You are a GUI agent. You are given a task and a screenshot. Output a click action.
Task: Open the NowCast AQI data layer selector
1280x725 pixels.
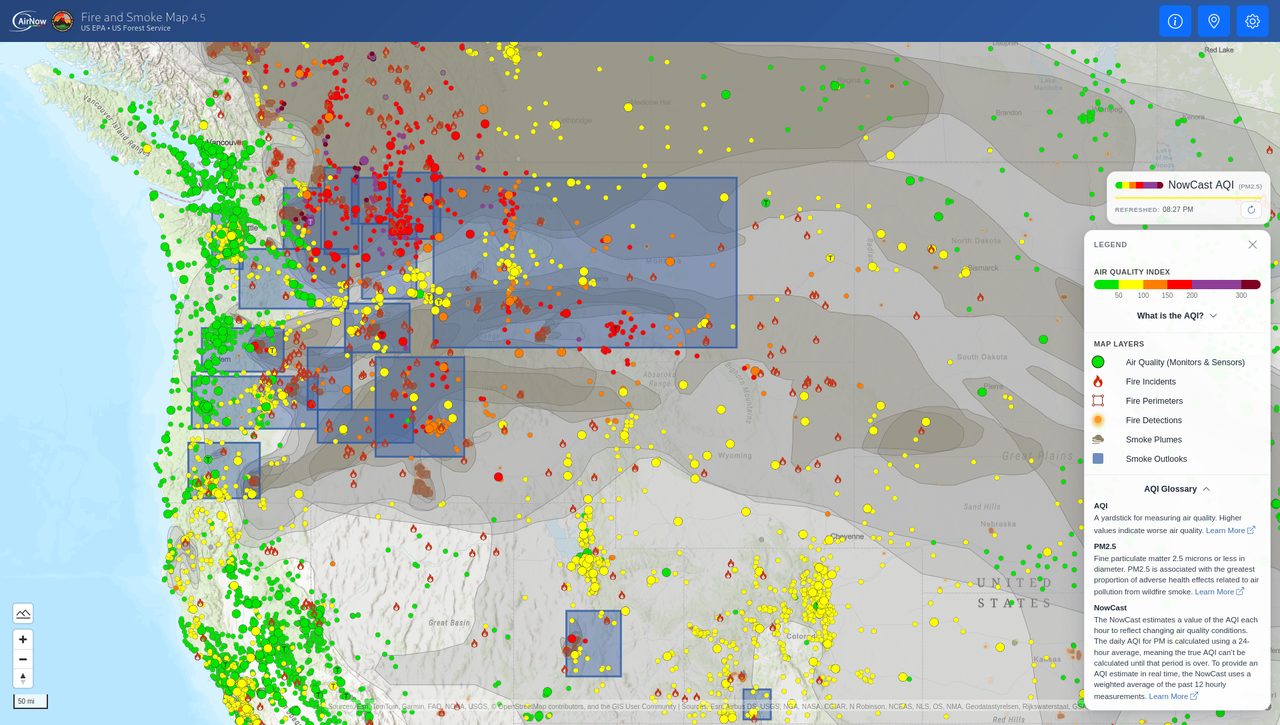click(x=1188, y=185)
